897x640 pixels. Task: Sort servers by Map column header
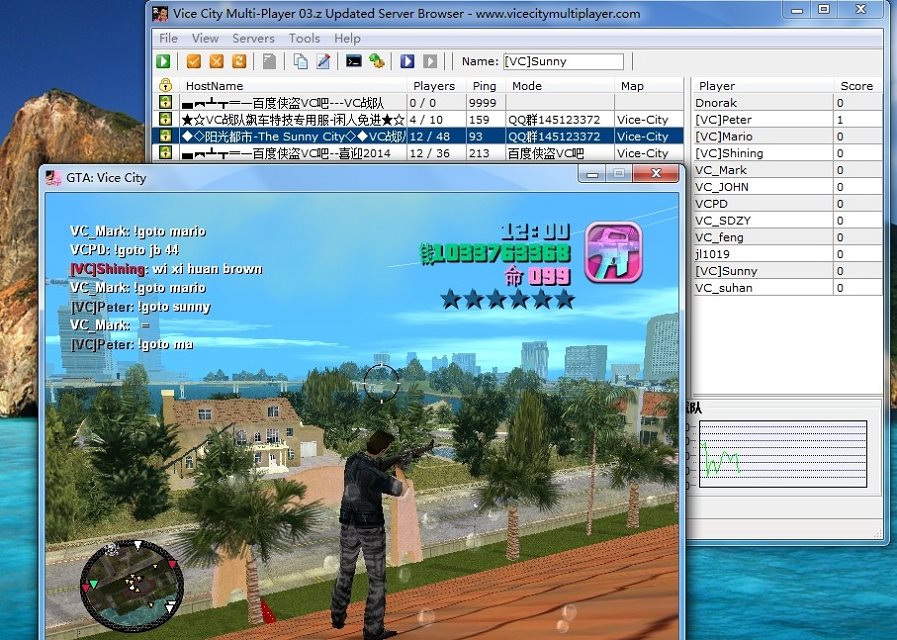point(649,86)
